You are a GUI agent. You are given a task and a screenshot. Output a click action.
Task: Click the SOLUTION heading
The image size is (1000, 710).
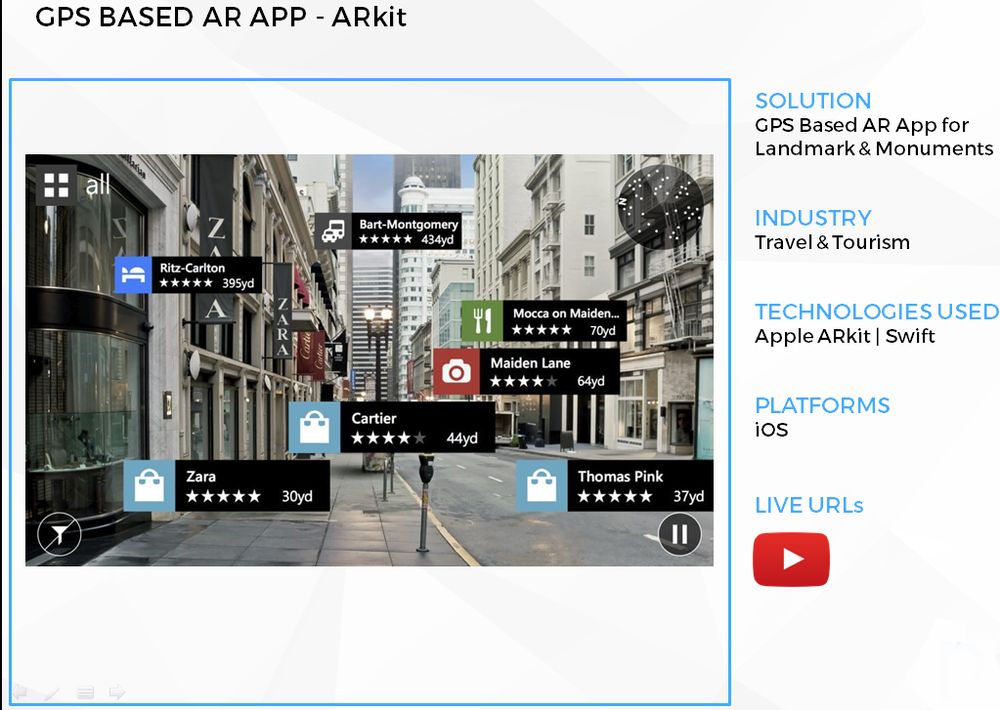coord(813,101)
